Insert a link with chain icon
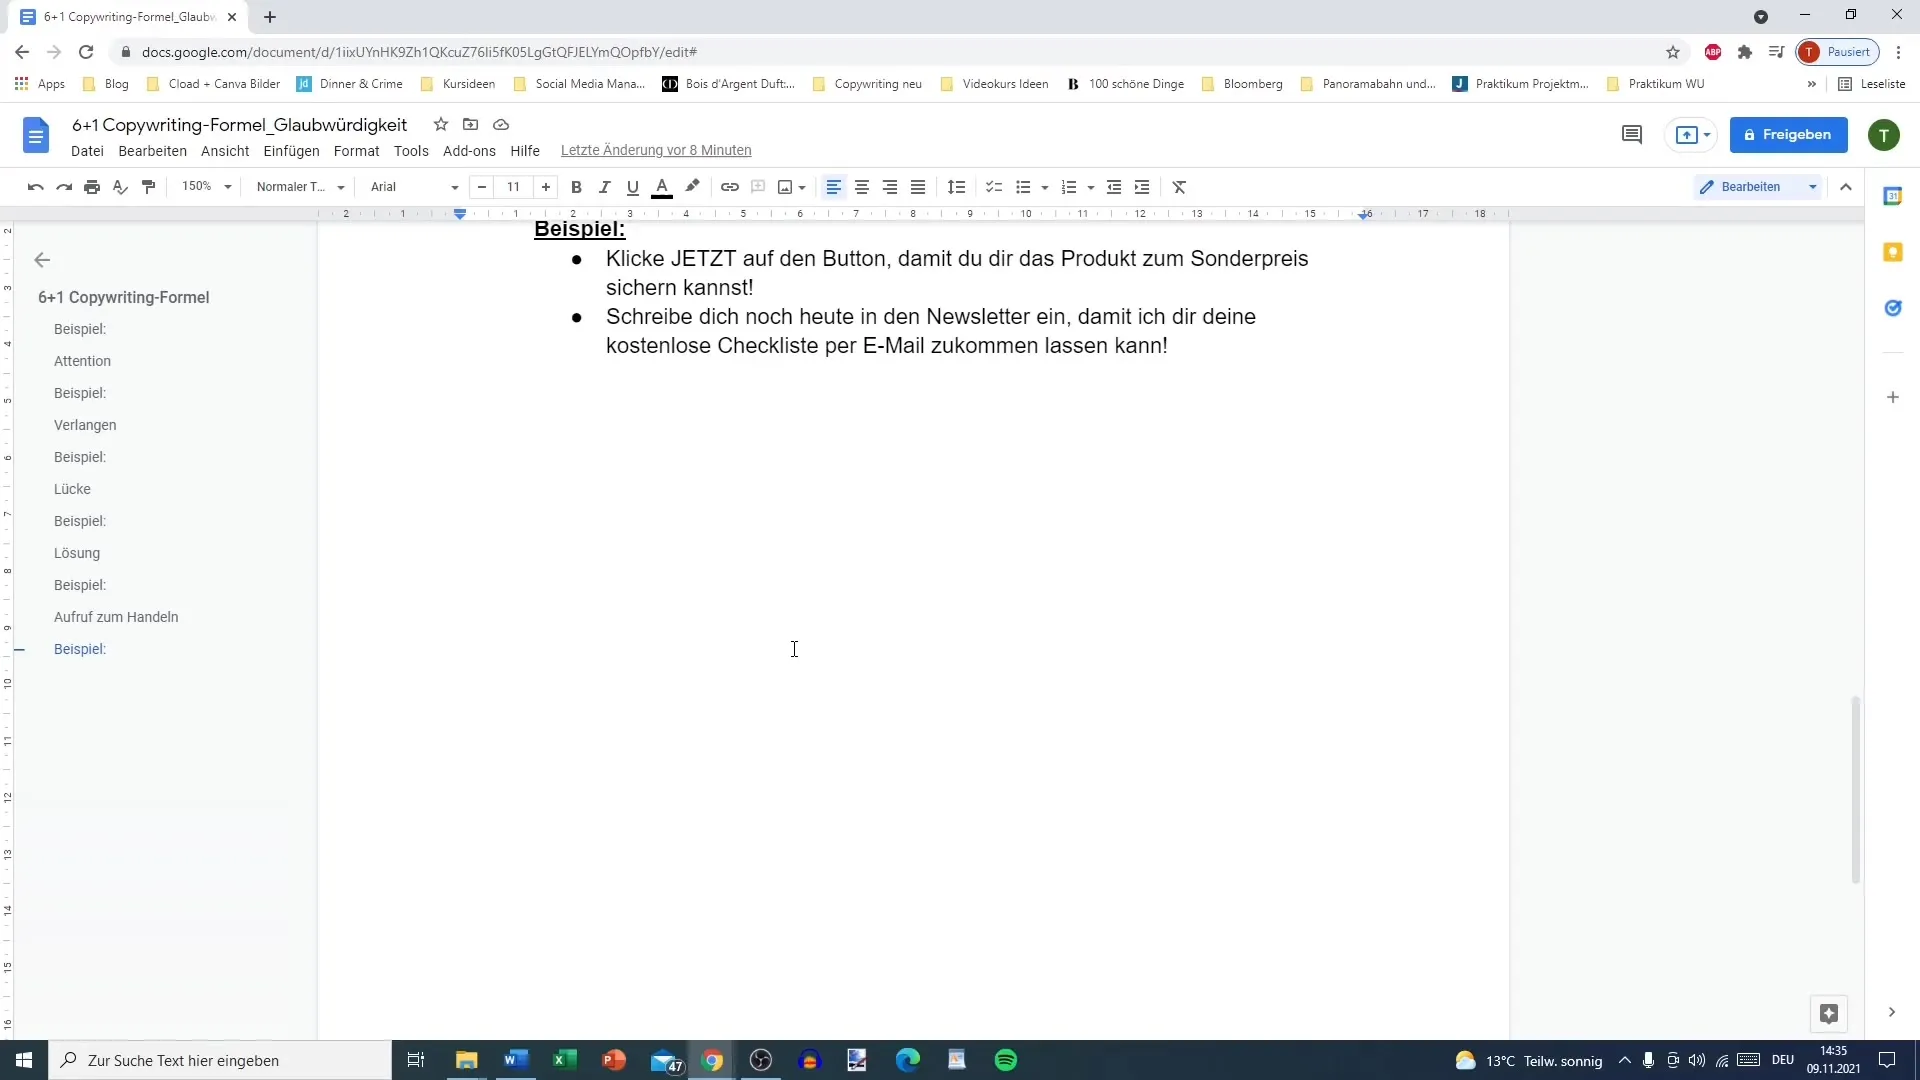Viewport: 1920px width, 1080px height. click(x=730, y=187)
